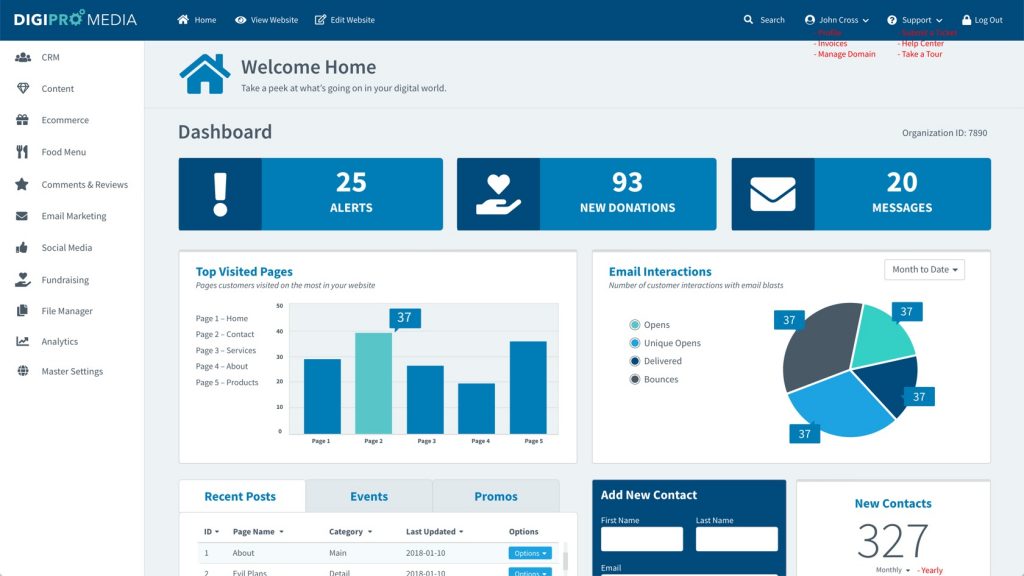Screen dimensions: 1024x576
Task: Open the Support menu
Action: (913, 19)
